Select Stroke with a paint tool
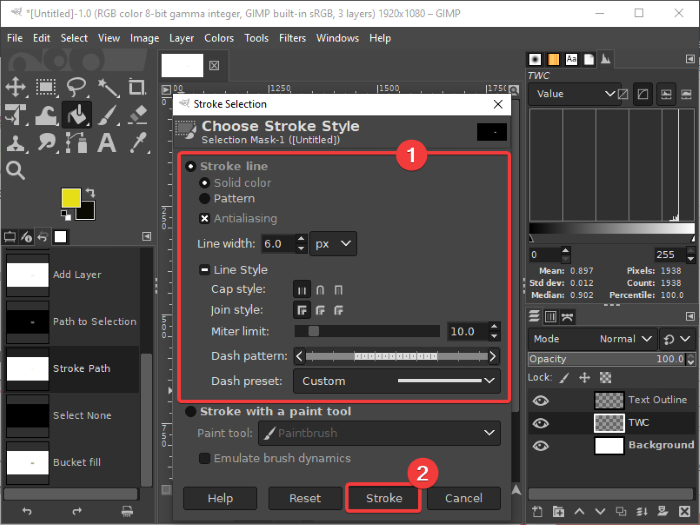This screenshot has height=525, width=700. (x=191, y=411)
